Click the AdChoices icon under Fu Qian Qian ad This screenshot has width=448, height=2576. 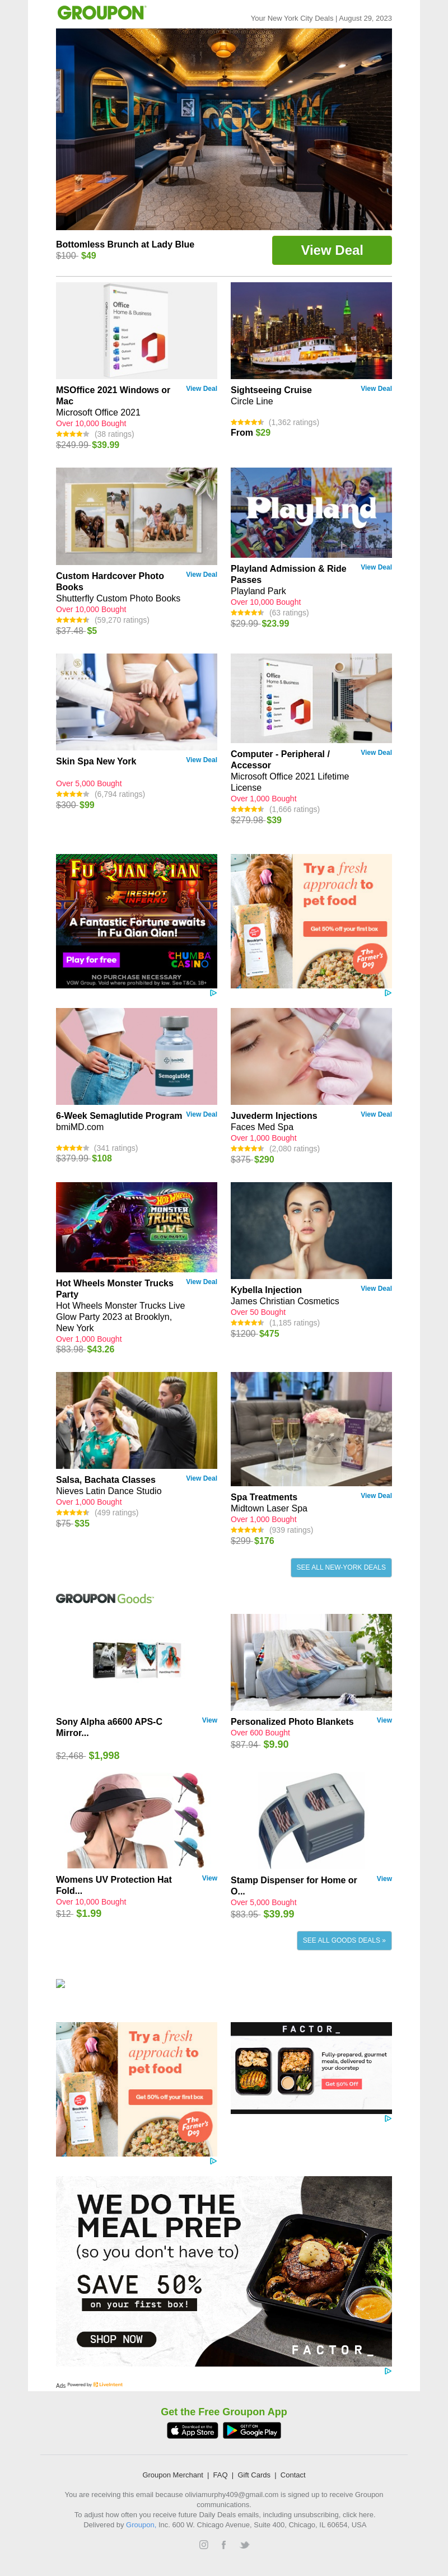pyautogui.click(x=213, y=993)
